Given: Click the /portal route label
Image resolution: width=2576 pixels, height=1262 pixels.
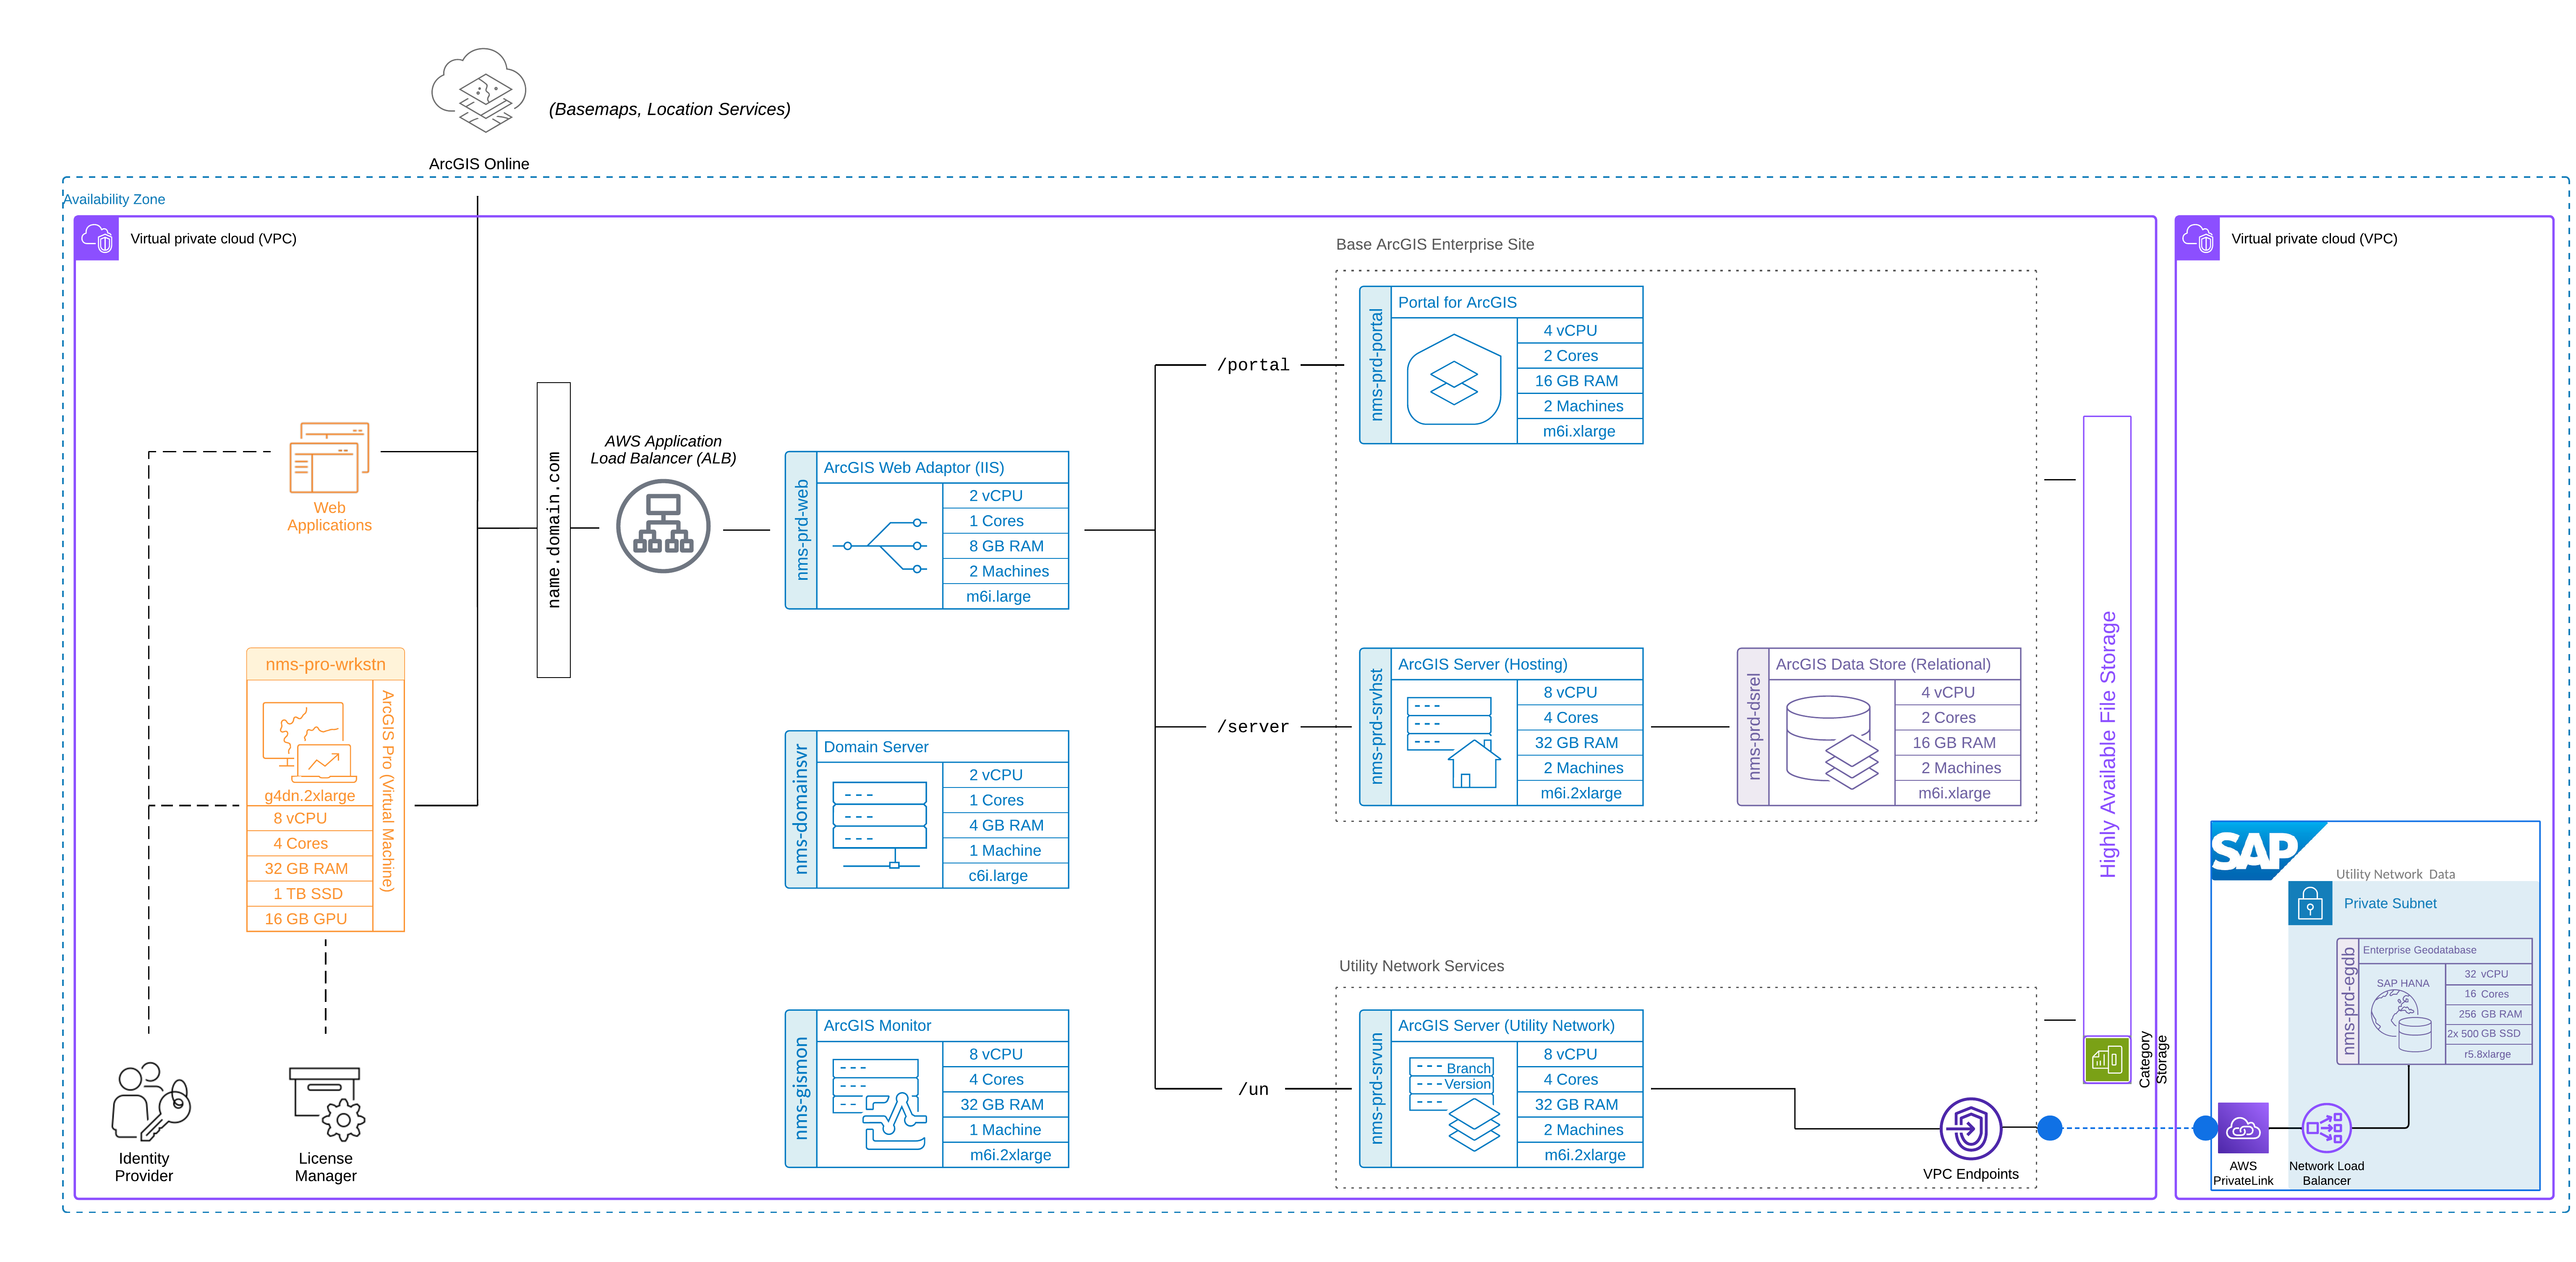Looking at the screenshot, I should (x=1253, y=365).
